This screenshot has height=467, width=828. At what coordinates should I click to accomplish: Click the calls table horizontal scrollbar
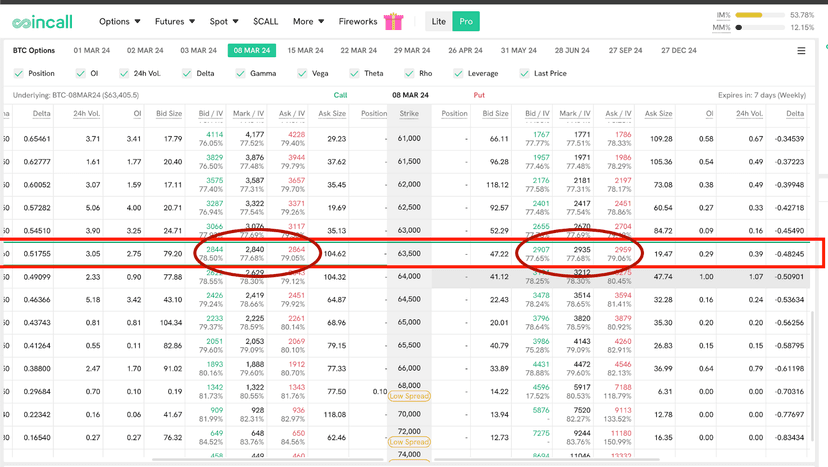(267, 460)
